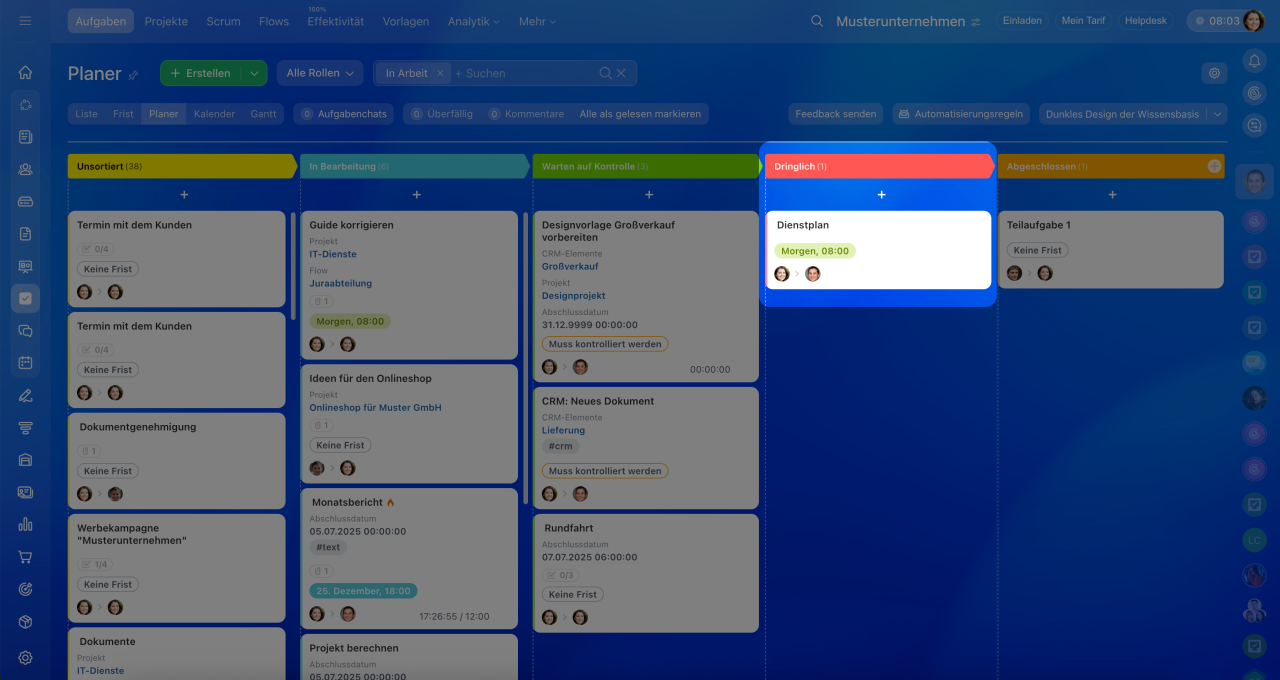Open the Analytik menu dropdown
1280x680 pixels.
[x=473, y=21]
